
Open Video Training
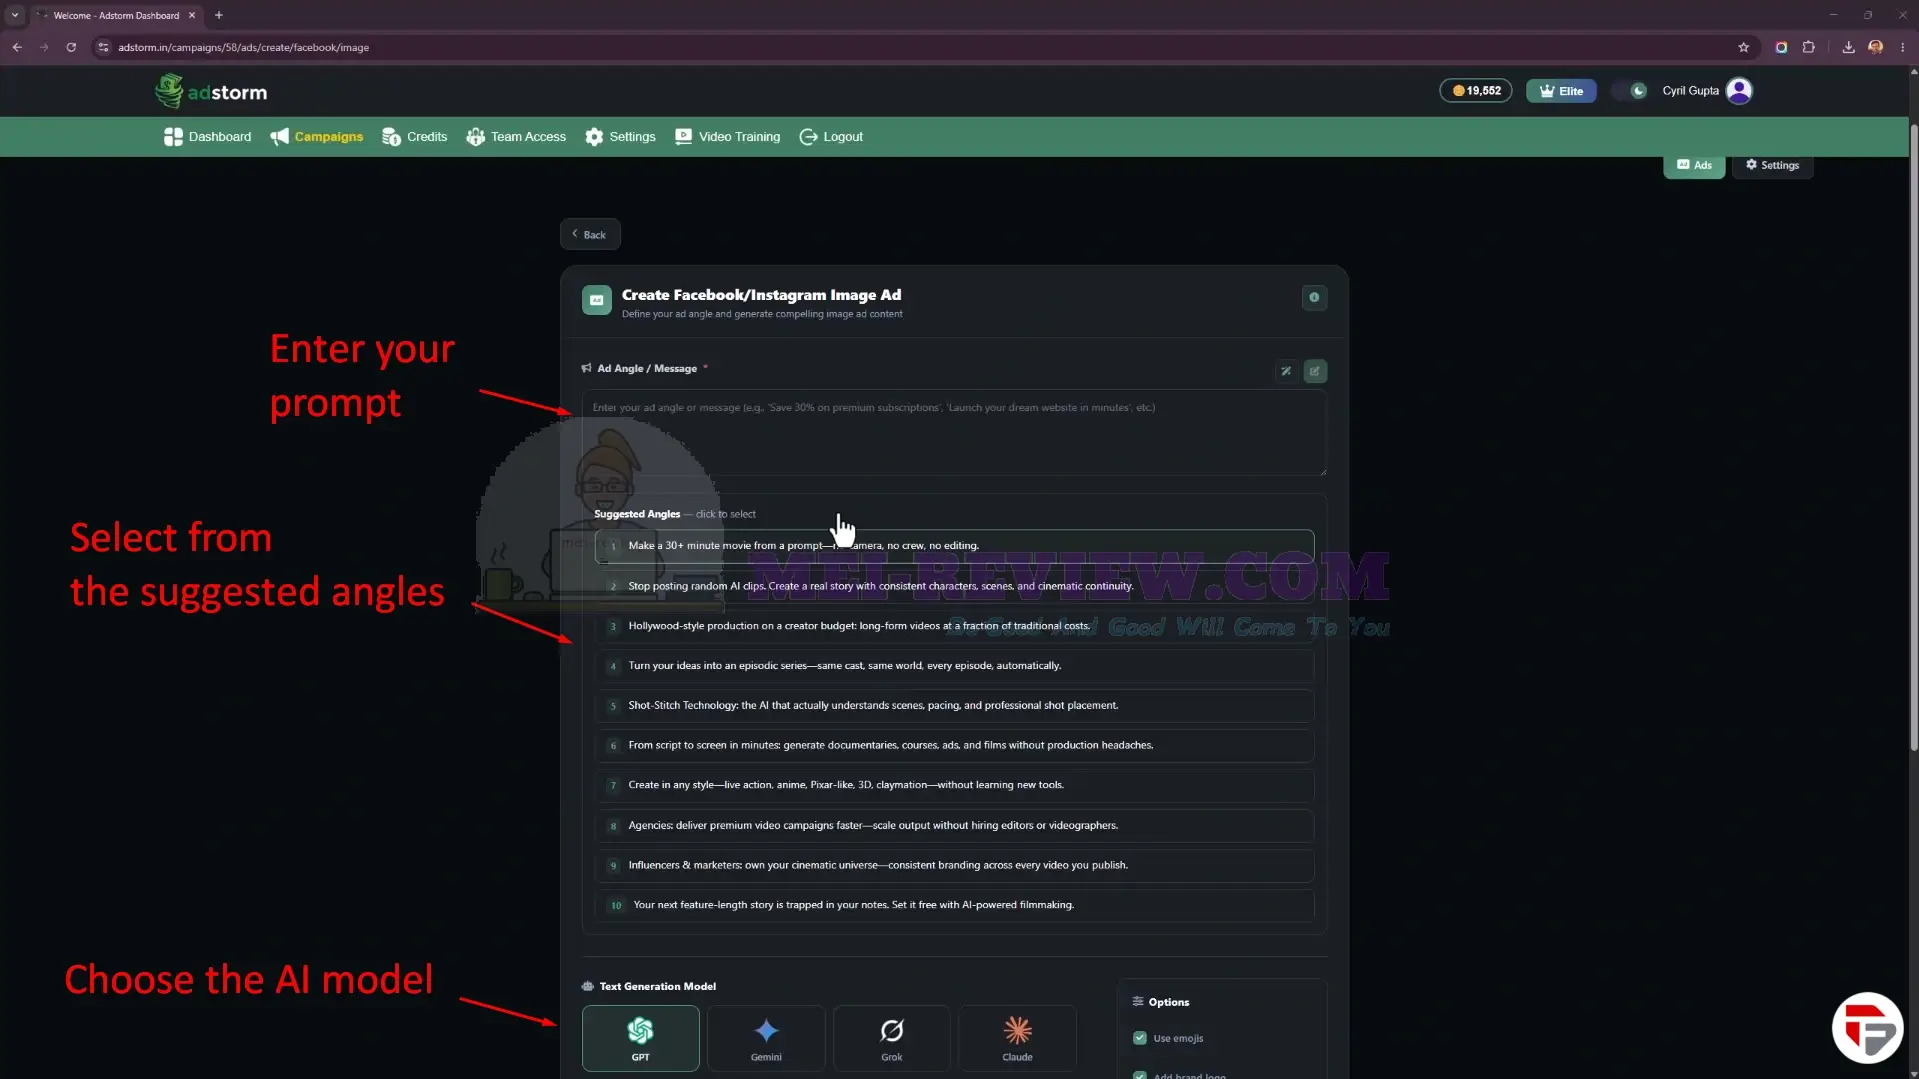point(727,137)
